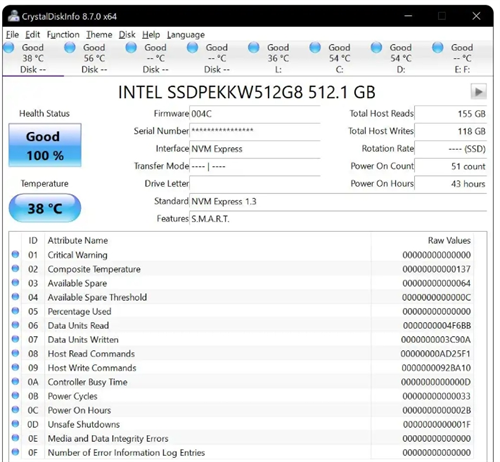Click the status dot for Available Spare Threshold

15,297
